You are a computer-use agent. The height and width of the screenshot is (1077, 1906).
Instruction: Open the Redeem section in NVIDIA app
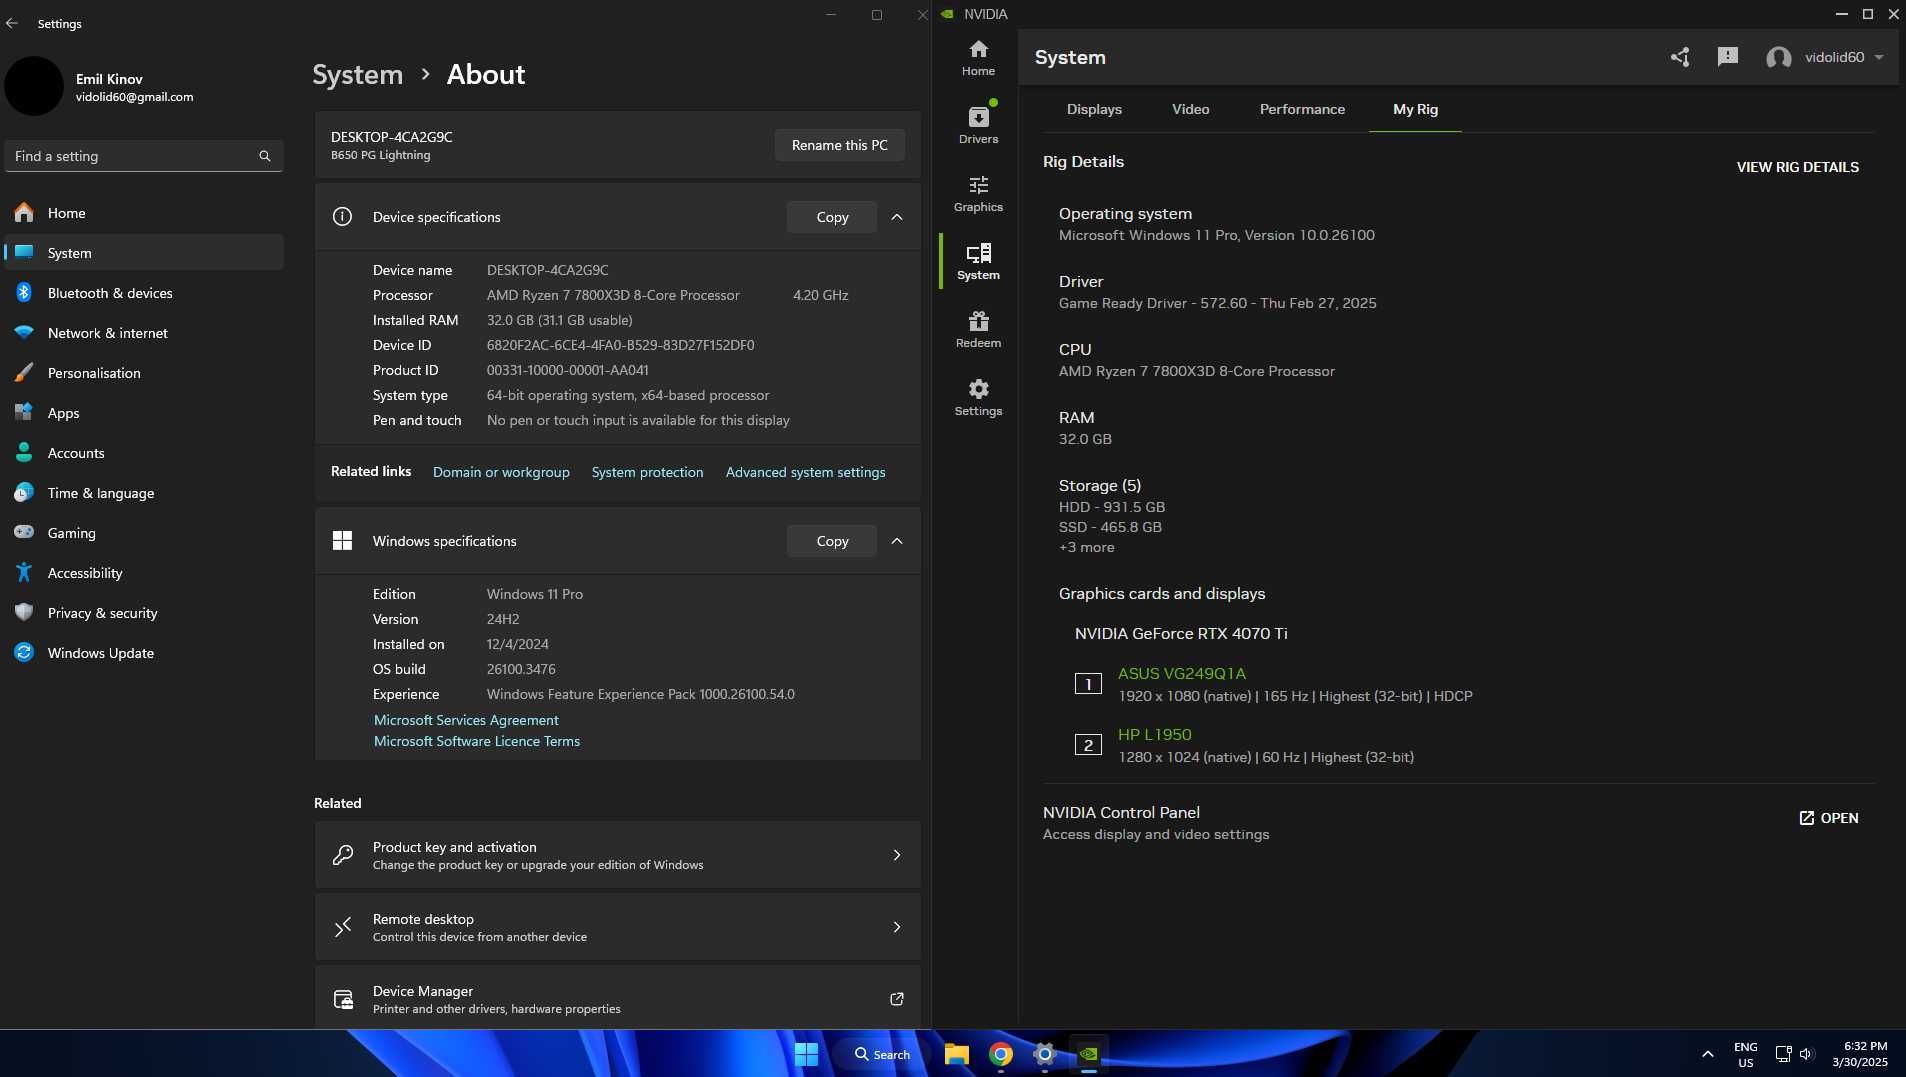[978, 330]
